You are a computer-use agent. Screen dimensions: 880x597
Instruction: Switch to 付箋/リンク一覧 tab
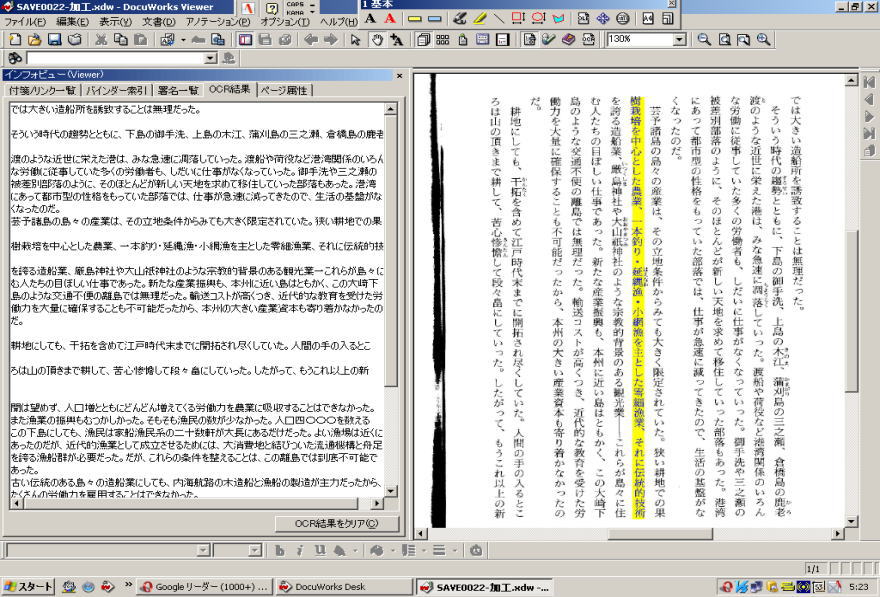42,90
